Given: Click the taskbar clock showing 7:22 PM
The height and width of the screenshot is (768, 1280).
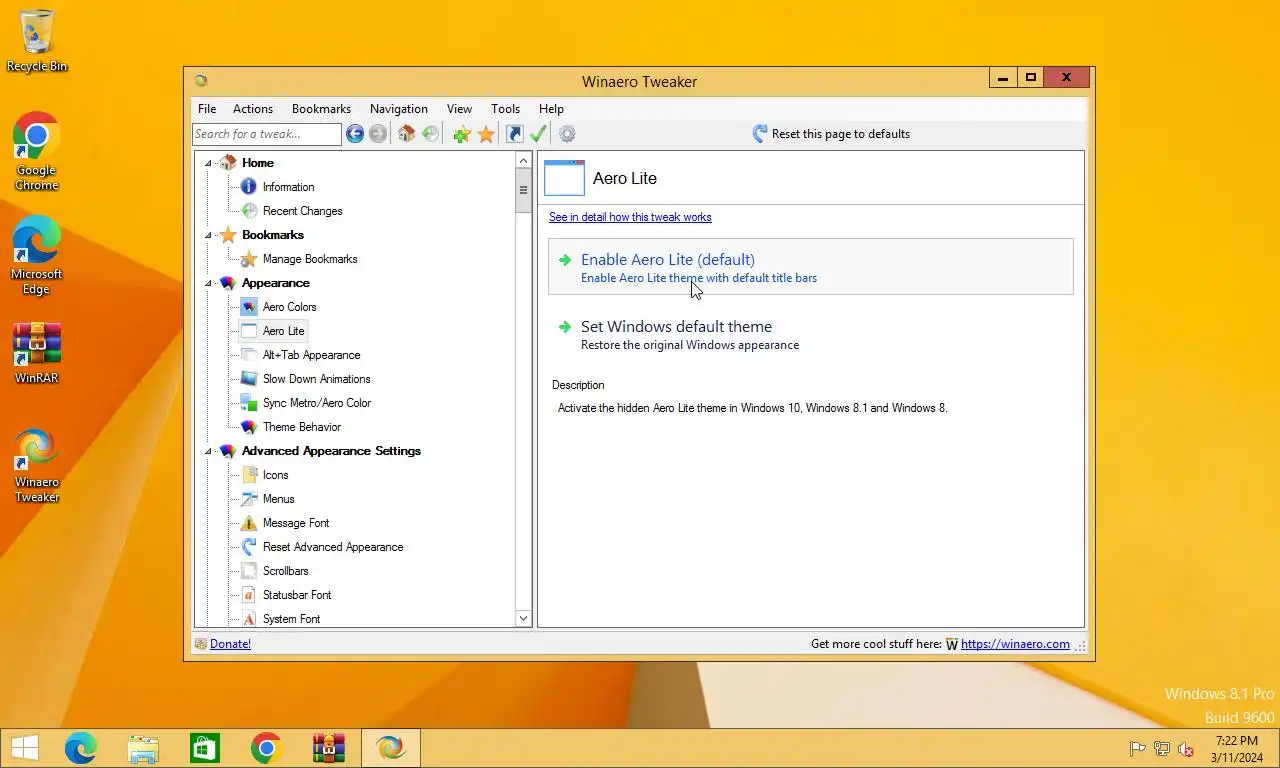Looking at the screenshot, I should pos(1236,749).
